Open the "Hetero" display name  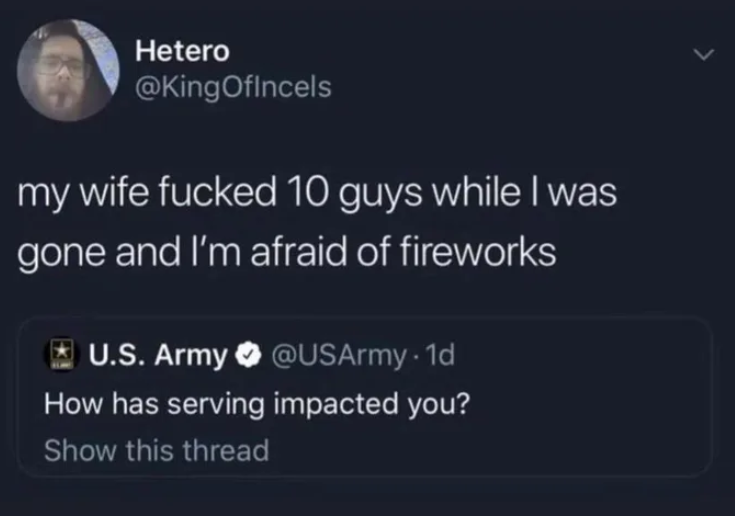coord(182,49)
